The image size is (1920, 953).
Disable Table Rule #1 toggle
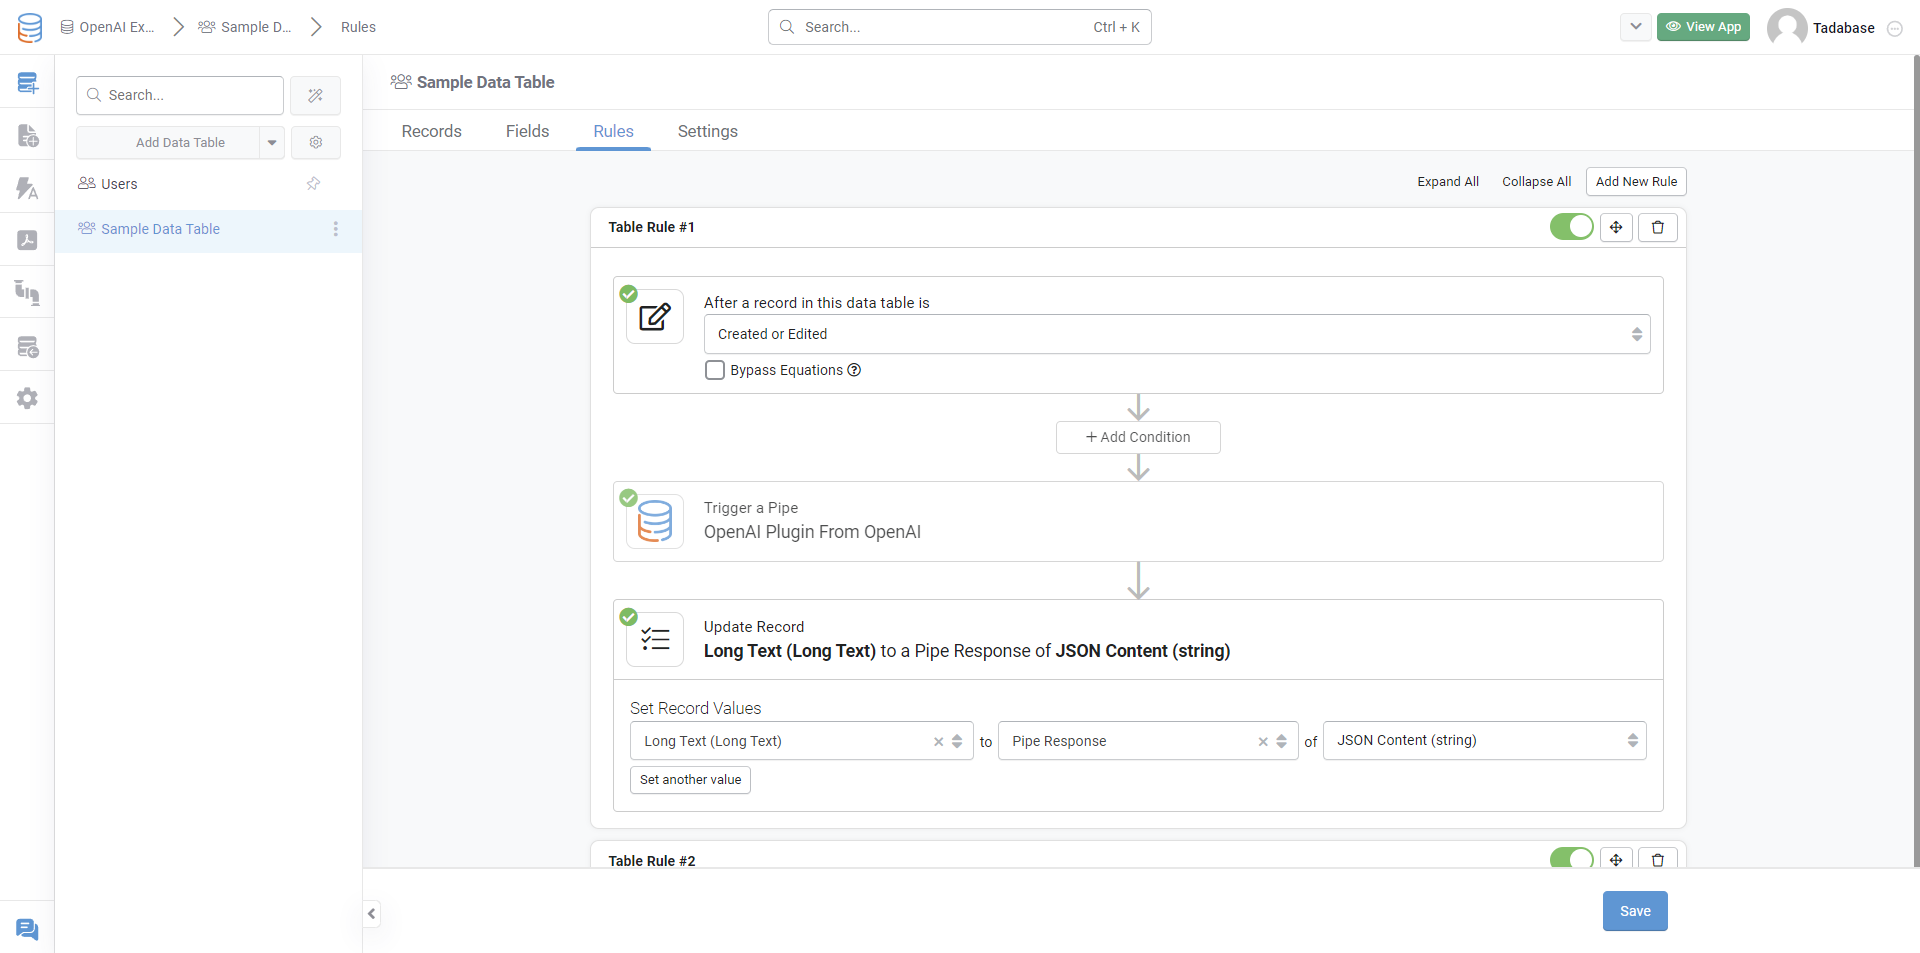pyautogui.click(x=1571, y=227)
